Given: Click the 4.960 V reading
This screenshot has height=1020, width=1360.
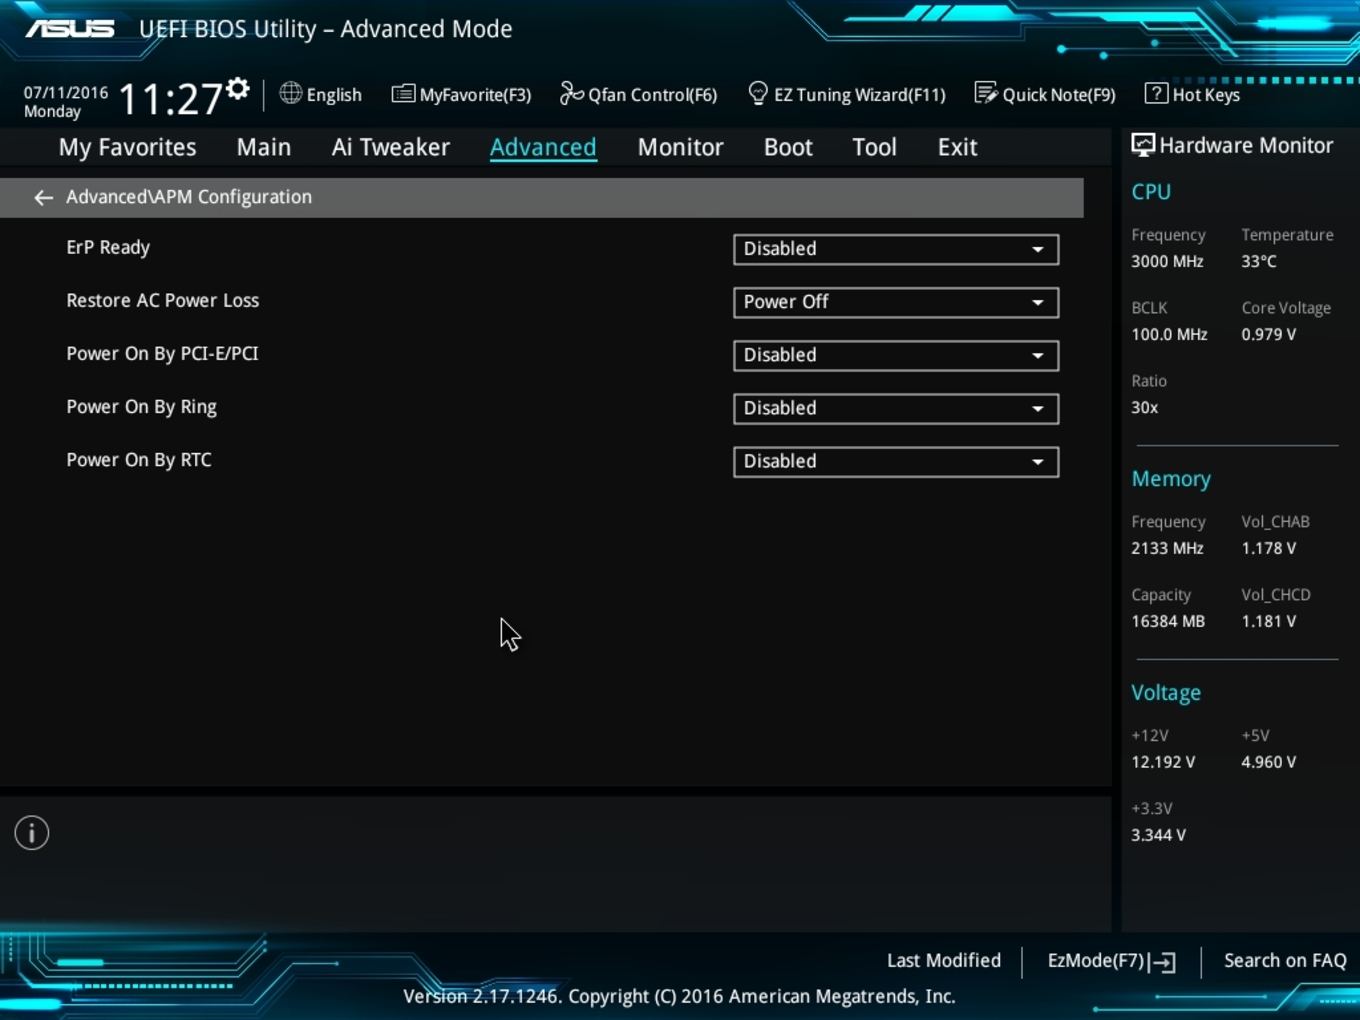Looking at the screenshot, I should (x=1269, y=762).
